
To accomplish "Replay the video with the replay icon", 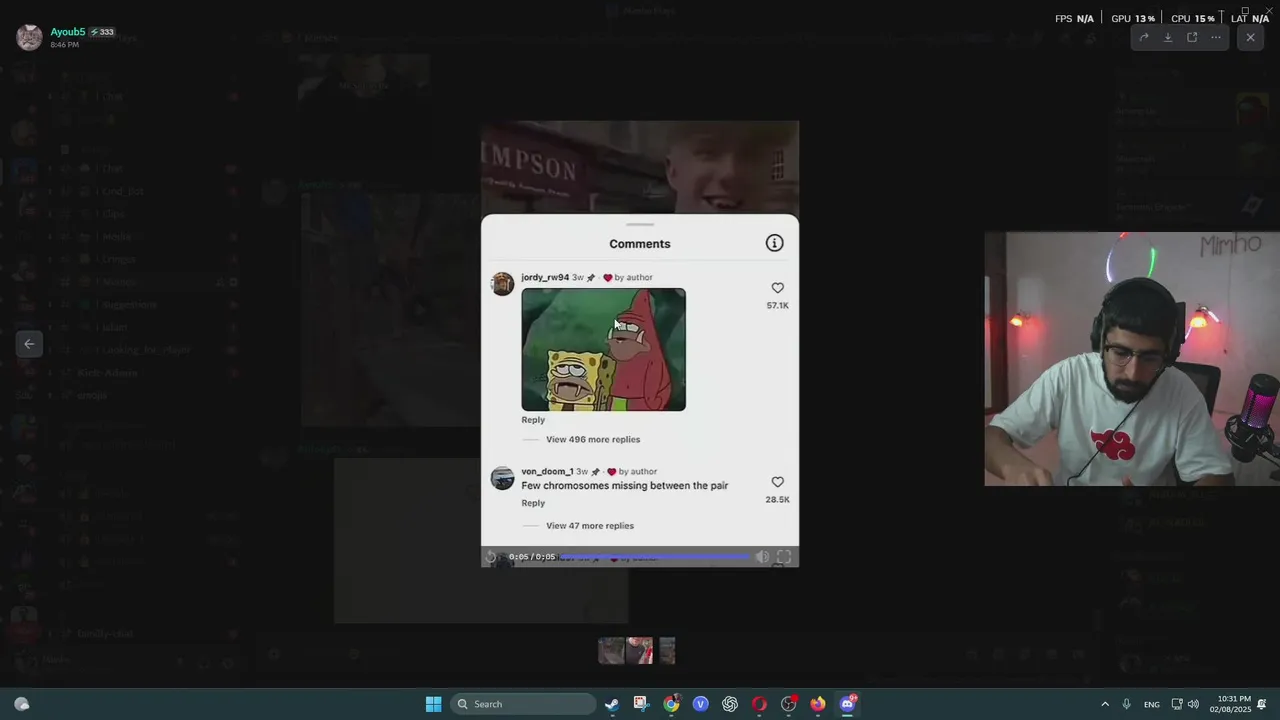I will click(491, 557).
